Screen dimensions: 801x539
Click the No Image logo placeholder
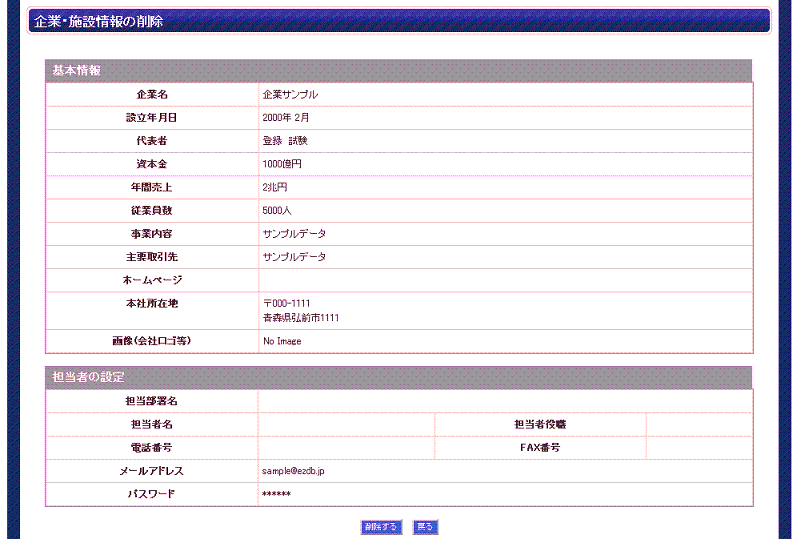pyautogui.click(x=282, y=342)
